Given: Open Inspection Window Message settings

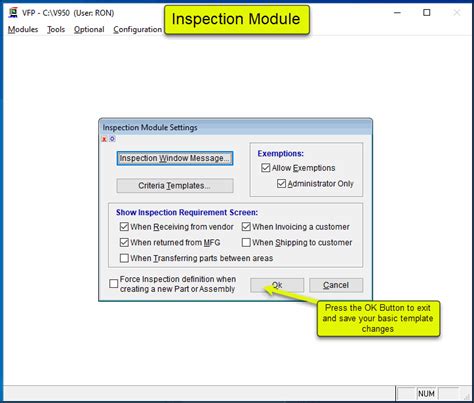Looking at the screenshot, I should click(x=175, y=158).
